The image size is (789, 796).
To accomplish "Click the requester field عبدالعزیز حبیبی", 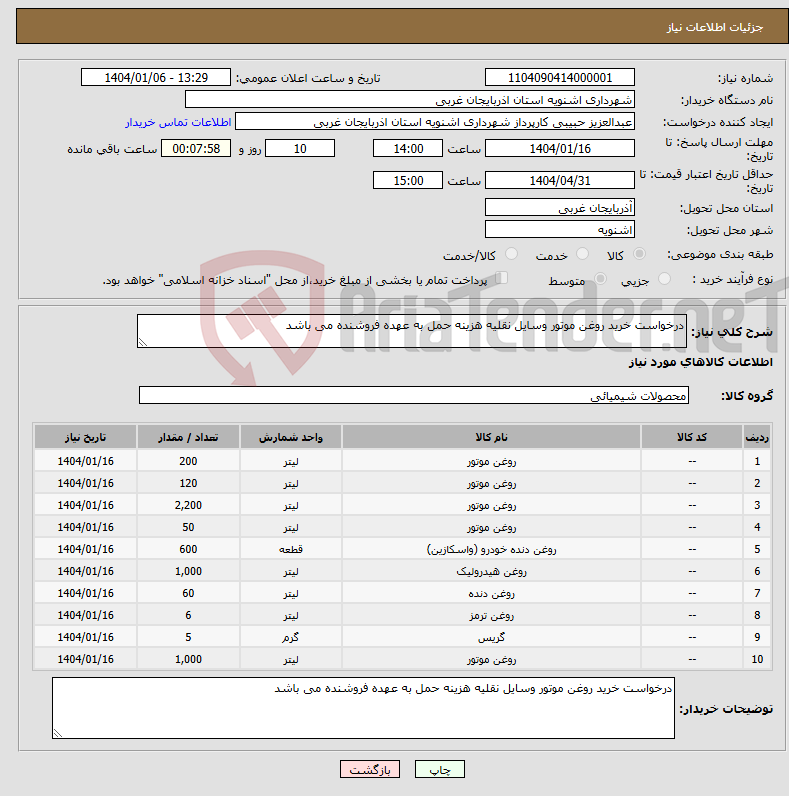I will [435, 122].
